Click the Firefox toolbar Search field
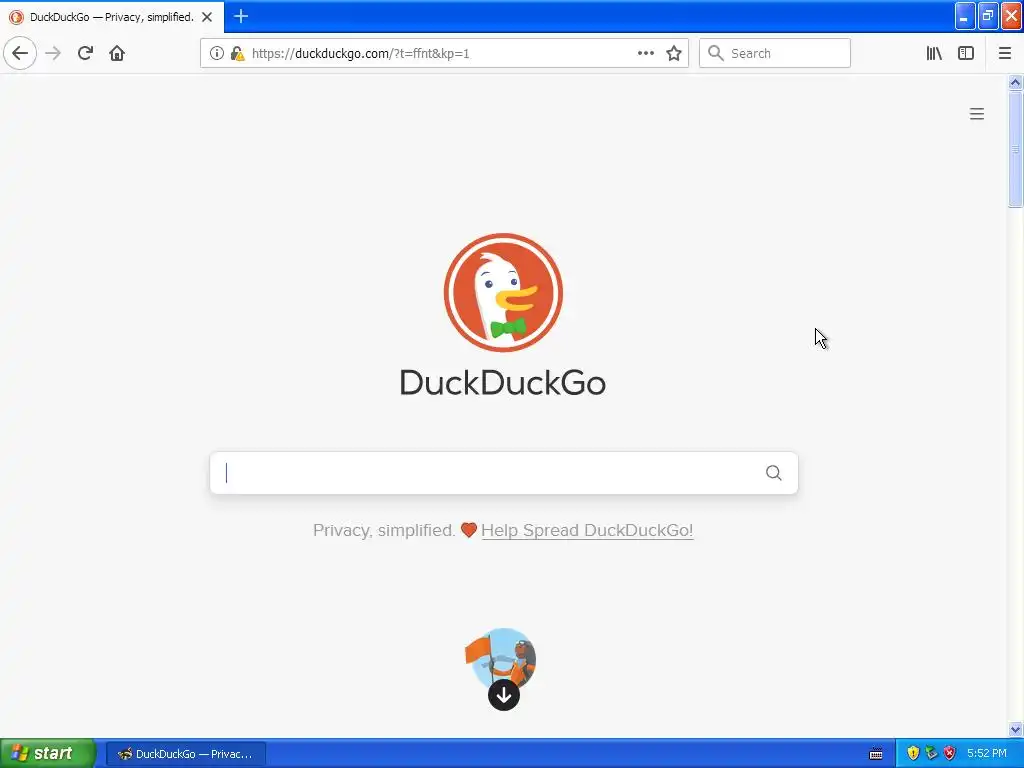 [775, 53]
